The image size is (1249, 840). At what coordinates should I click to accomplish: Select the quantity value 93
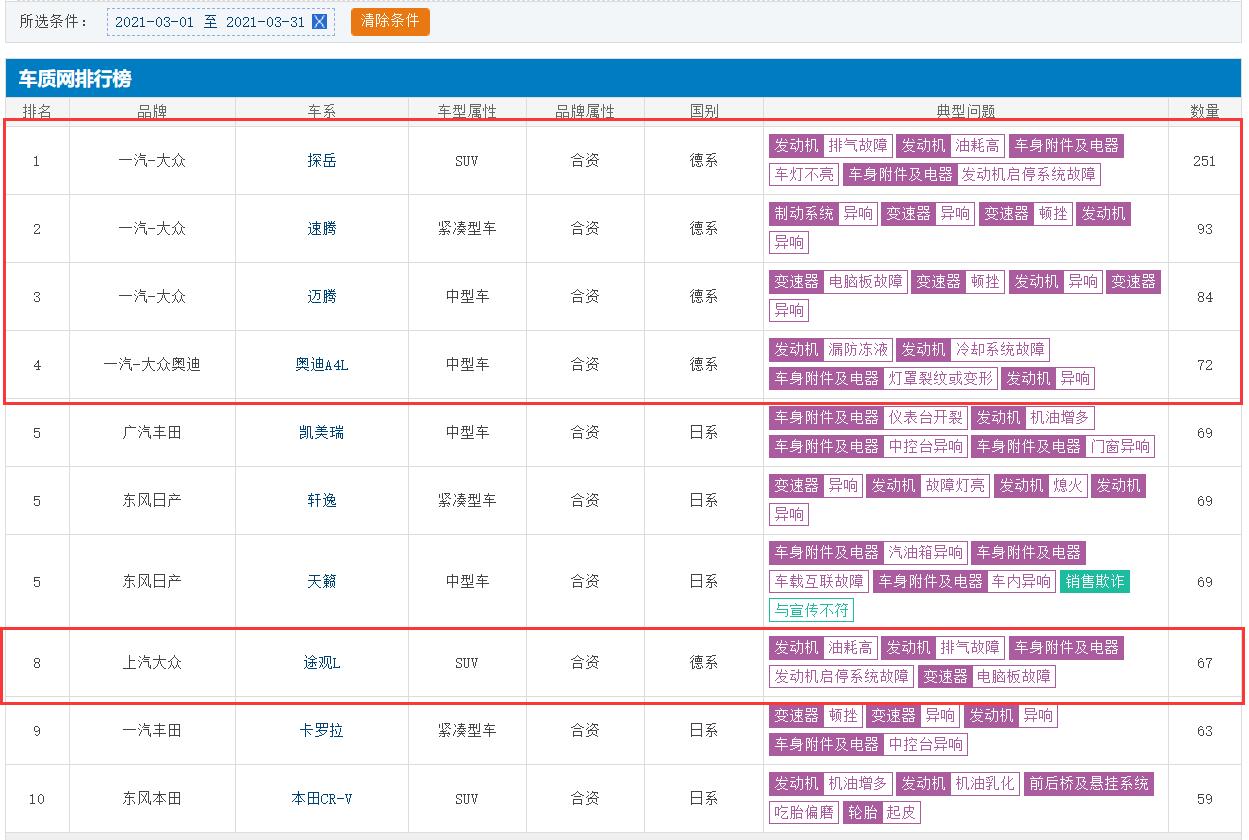pos(1204,229)
